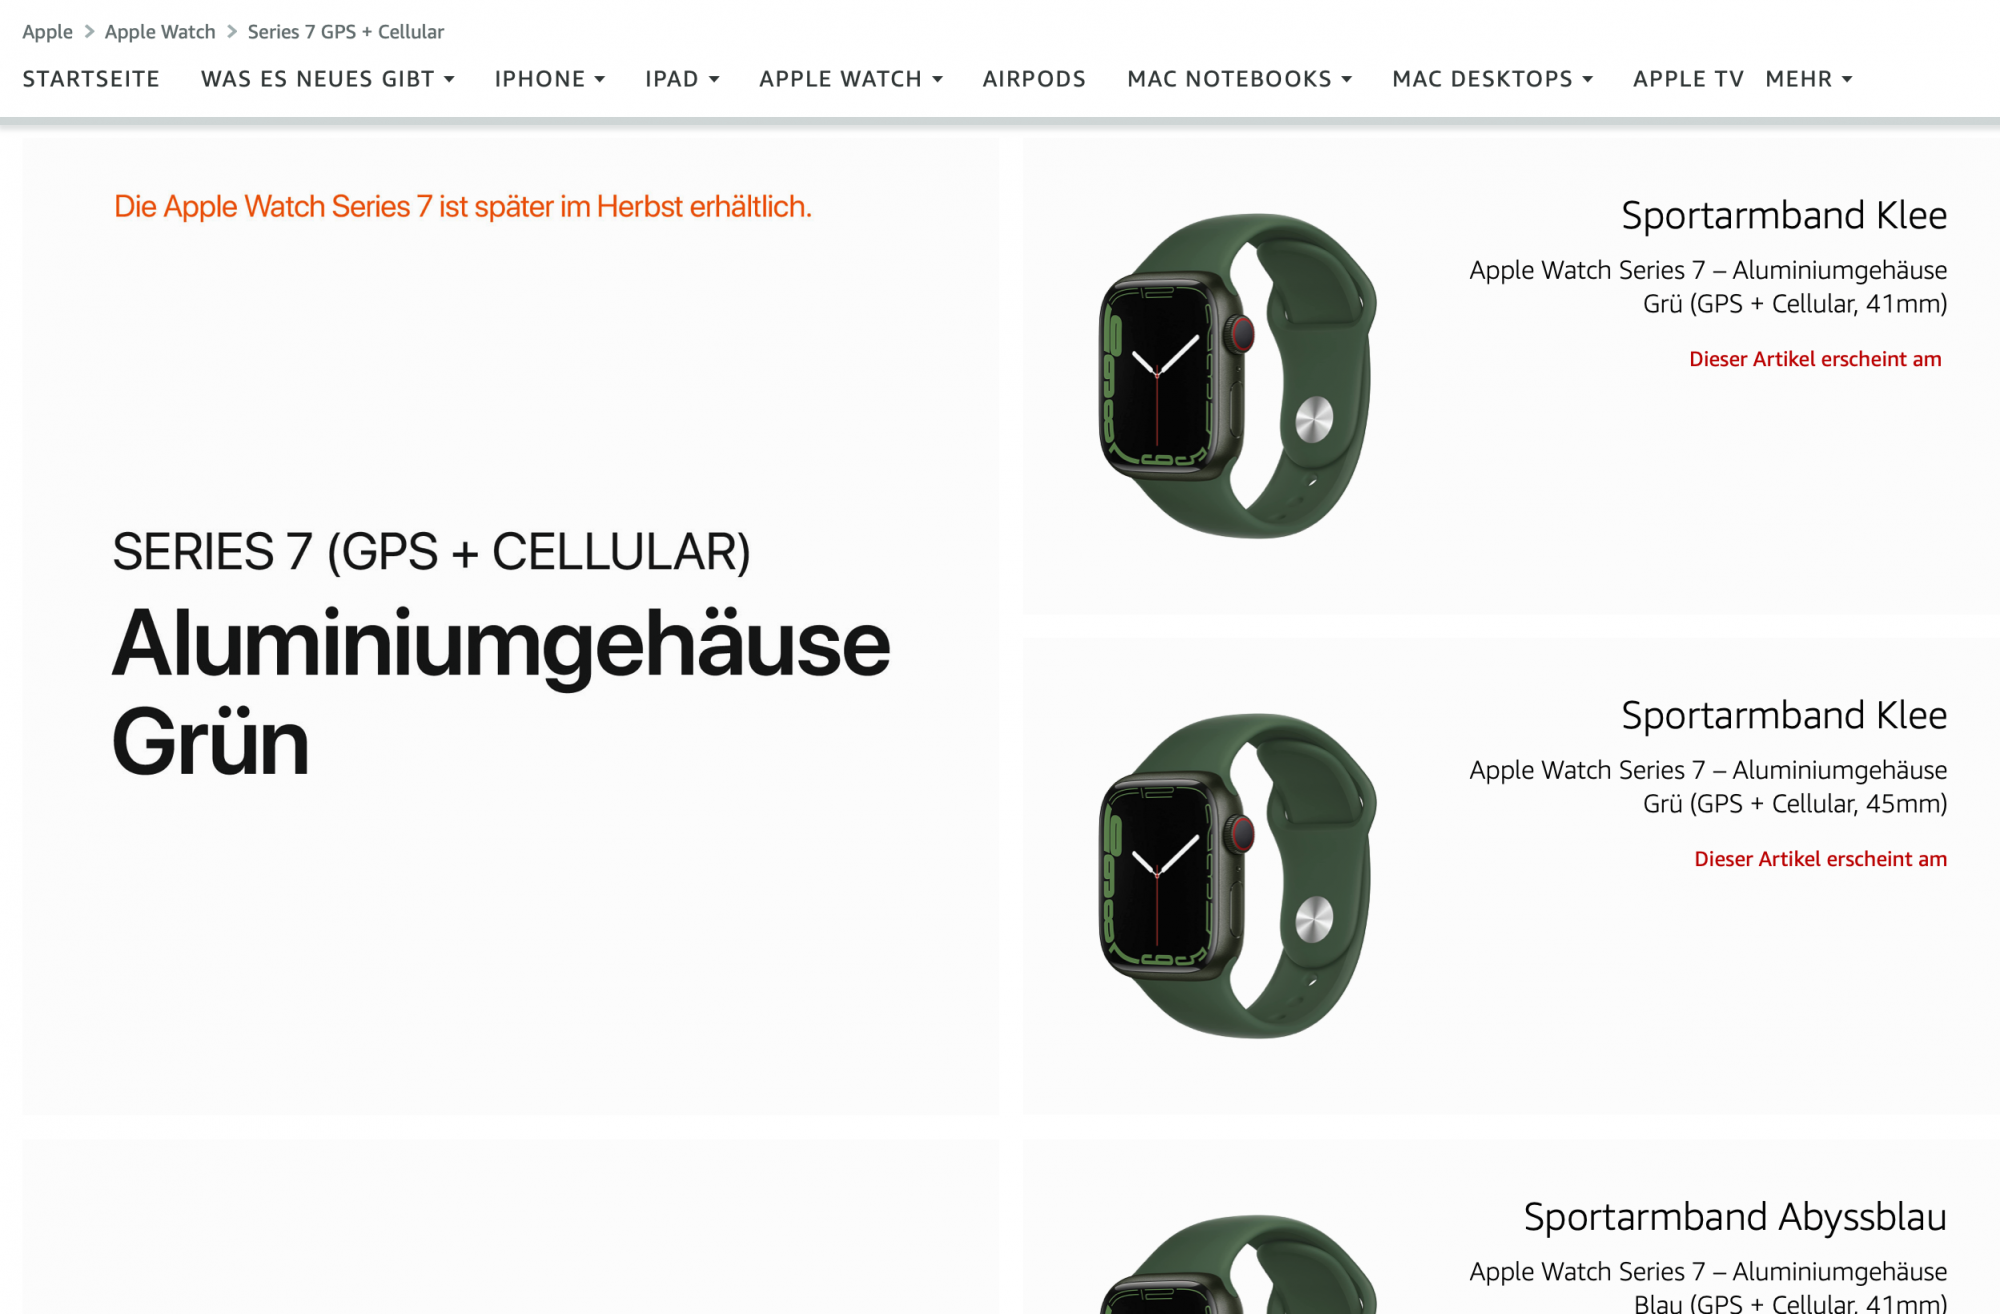Image resolution: width=2000 pixels, height=1314 pixels.
Task: Click the Apple breadcrumb link
Action: click(47, 32)
